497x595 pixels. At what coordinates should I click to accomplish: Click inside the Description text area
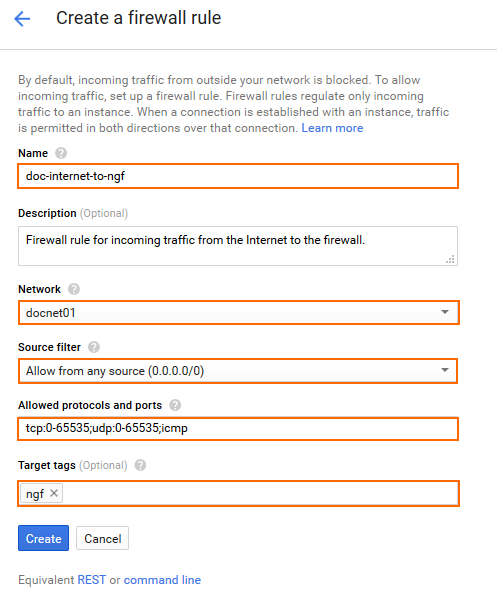point(238,246)
